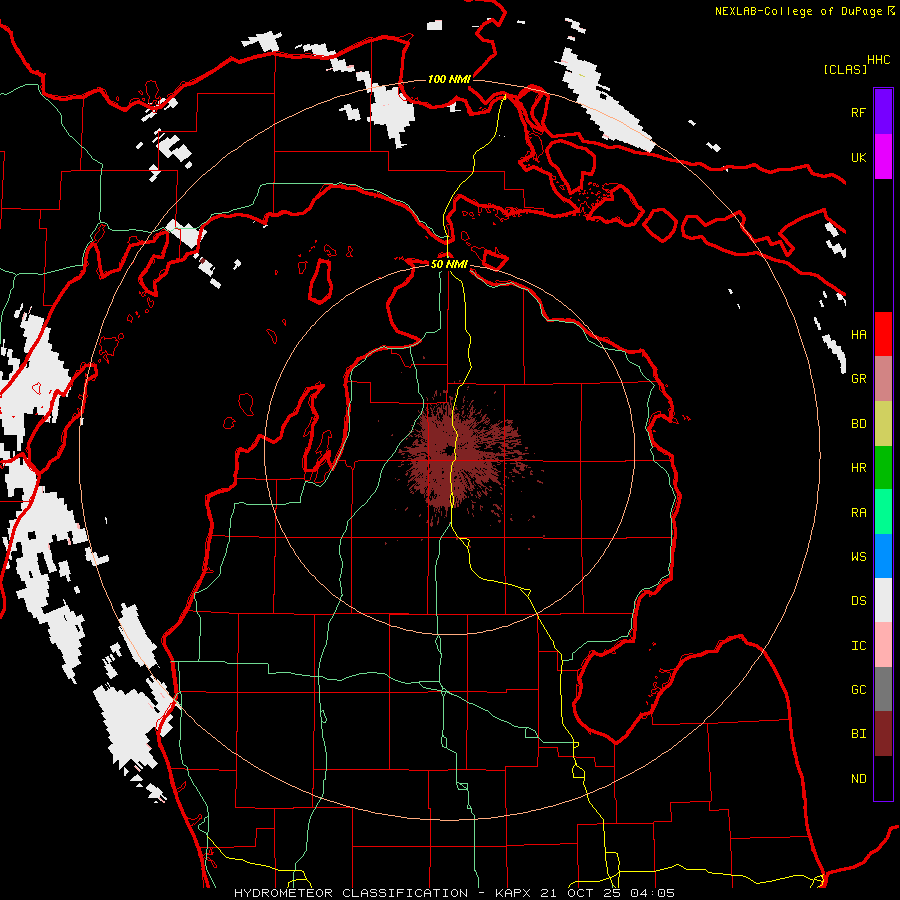This screenshot has height=900, width=900.
Task: Click the UK legend label
Action: pos(858,157)
